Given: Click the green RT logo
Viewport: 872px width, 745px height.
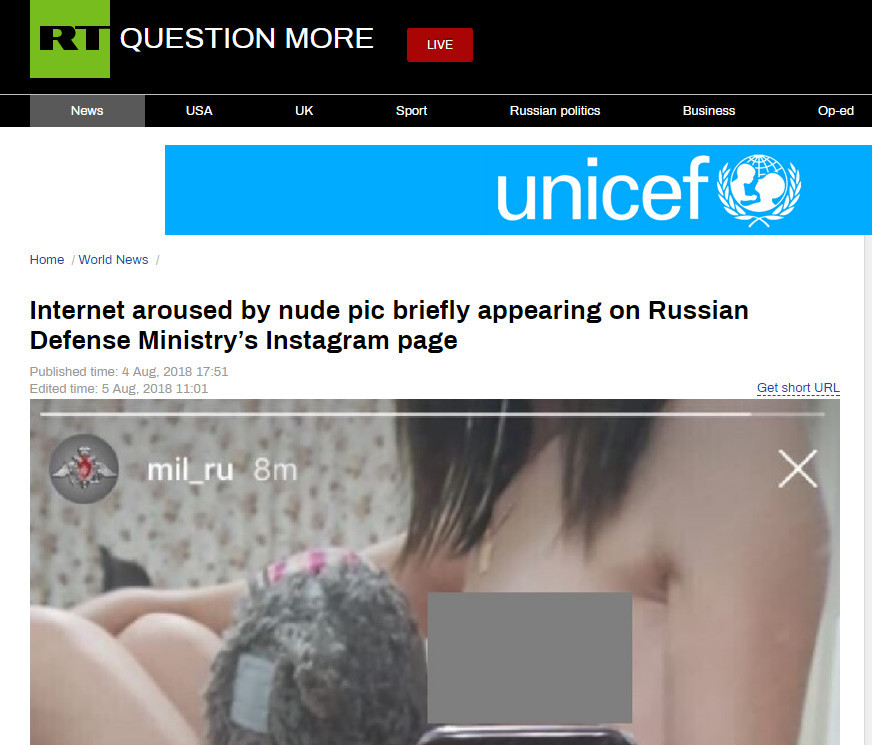Looking at the screenshot, I should (x=70, y=38).
